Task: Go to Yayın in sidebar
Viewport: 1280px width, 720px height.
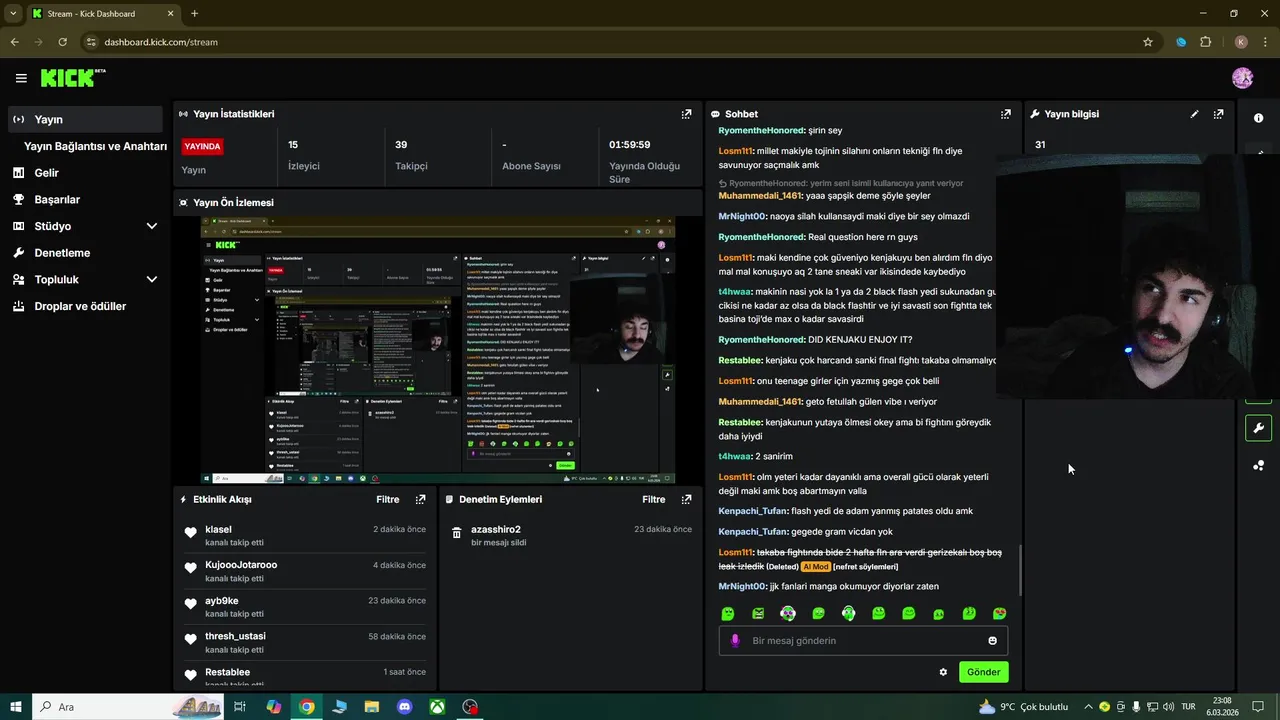Action: (84, 119)
